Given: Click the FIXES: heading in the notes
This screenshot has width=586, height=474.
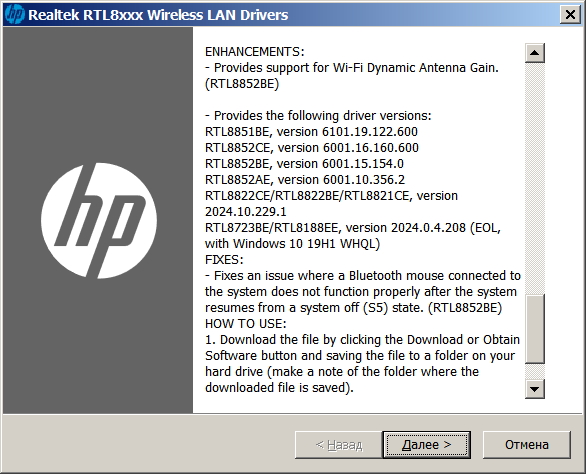Looking at the screenshot, I should click(x=224, y=259).
